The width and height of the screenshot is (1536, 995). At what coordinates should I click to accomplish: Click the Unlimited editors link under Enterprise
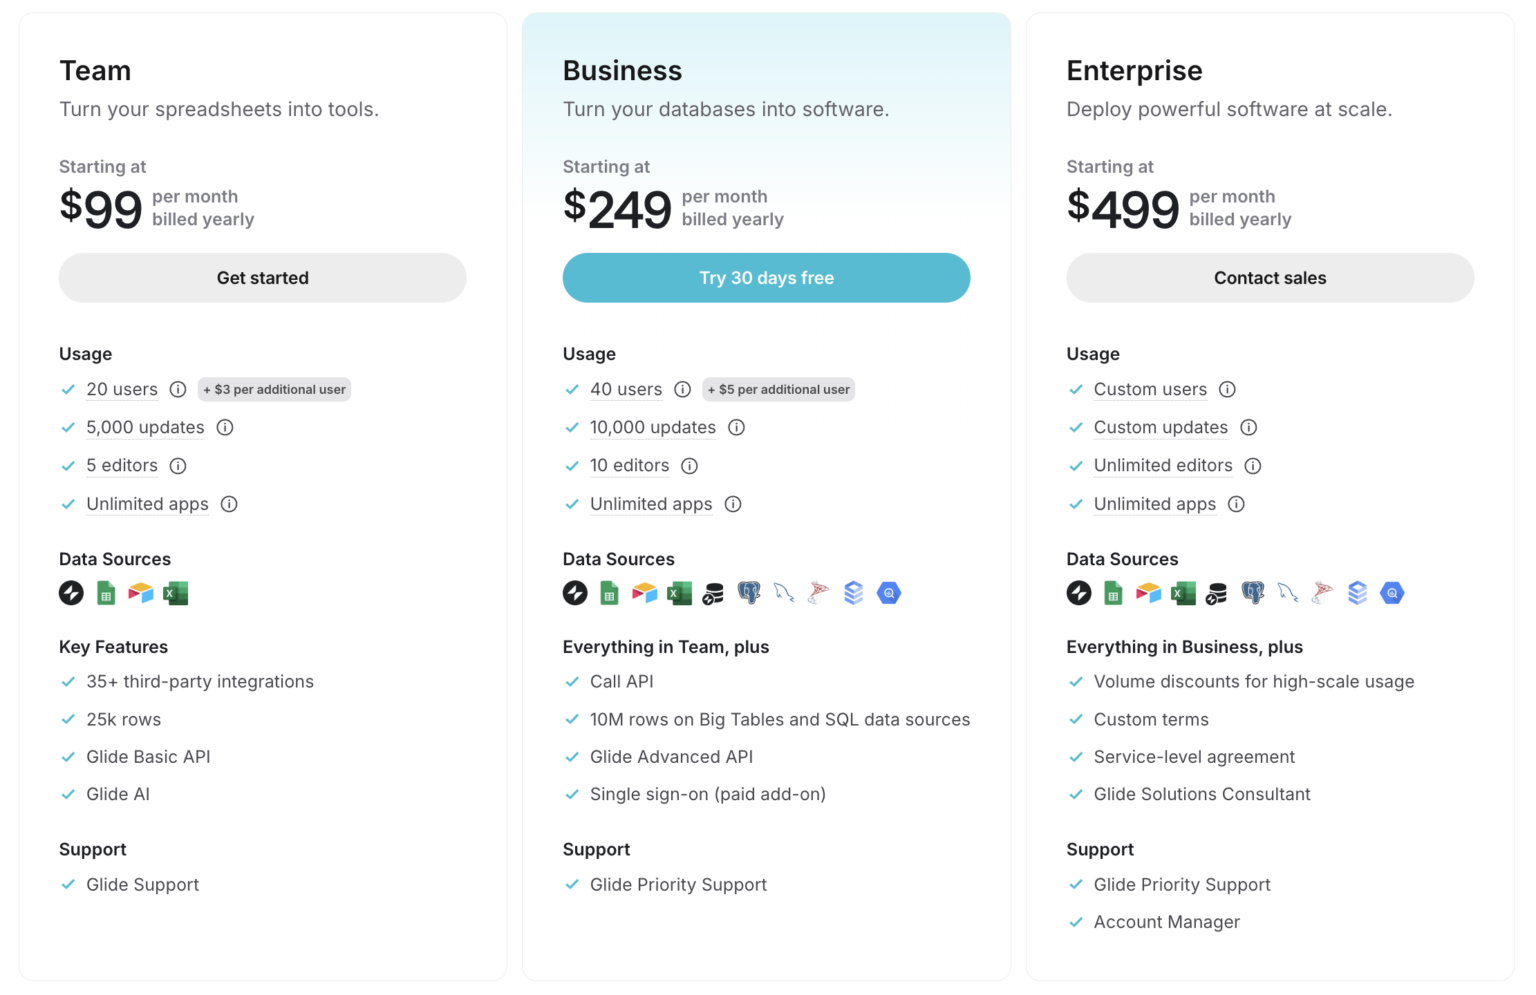[x=1163, y=465]
